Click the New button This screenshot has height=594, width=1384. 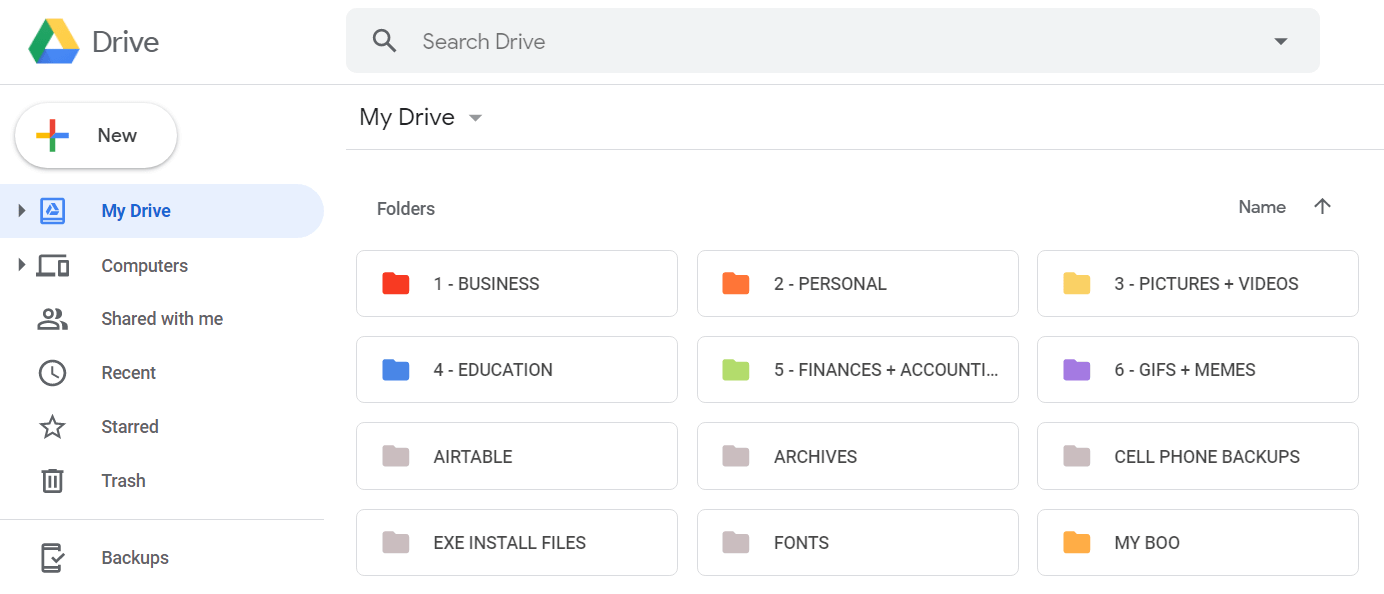coord(95,134)
